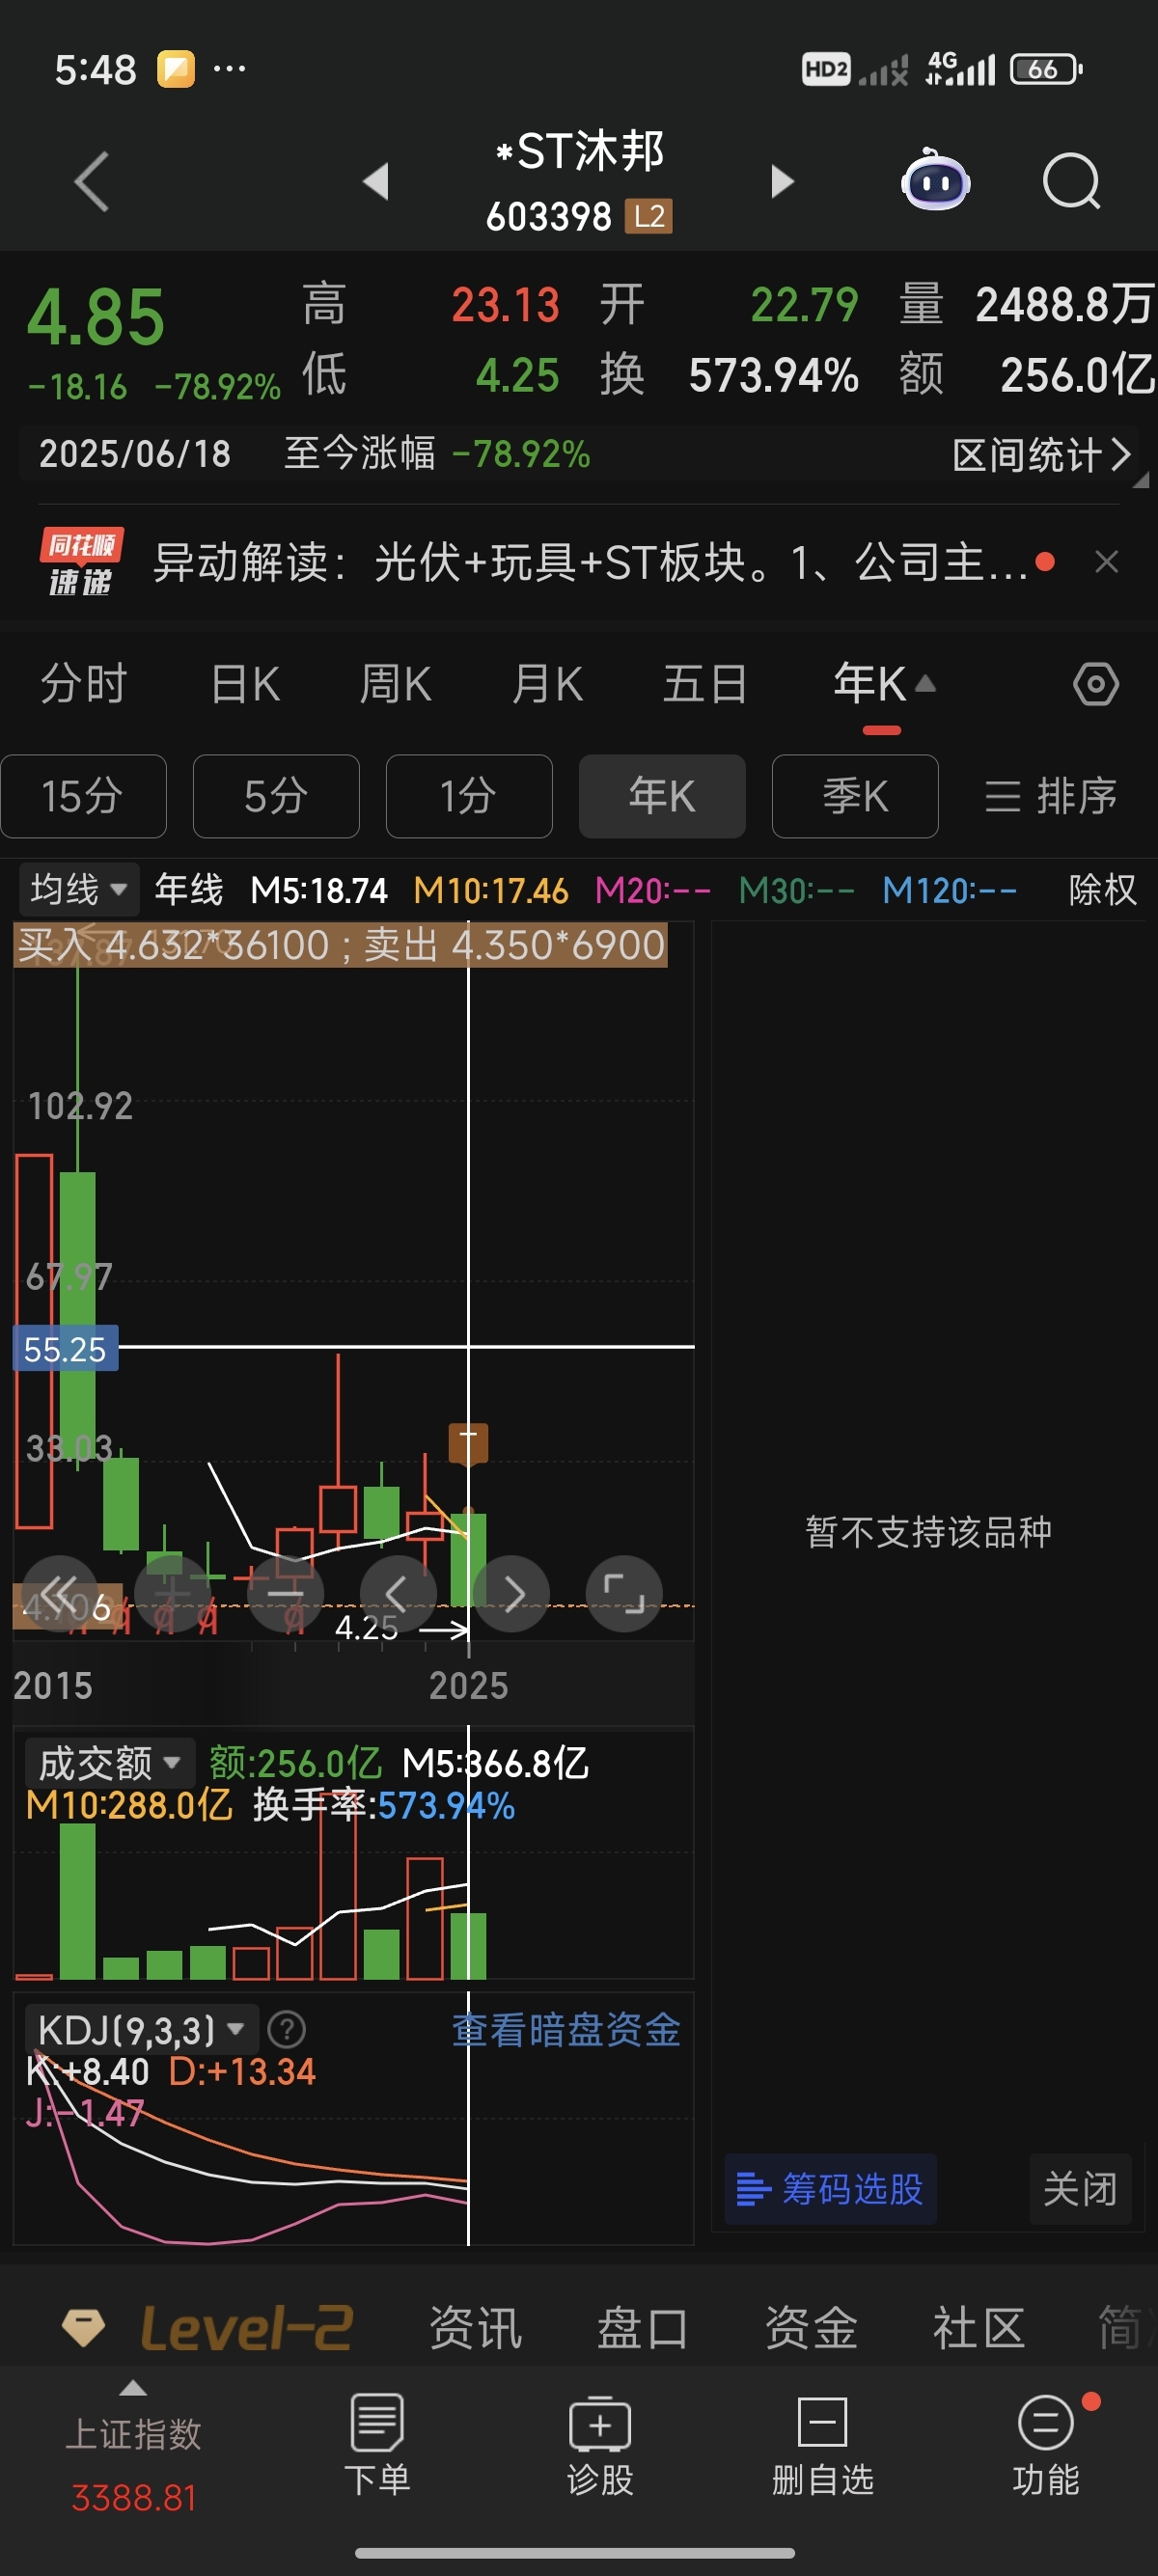Tap the brown marker flag on chart
The image size is (1158, 2576).
(x=468, y=1444)
